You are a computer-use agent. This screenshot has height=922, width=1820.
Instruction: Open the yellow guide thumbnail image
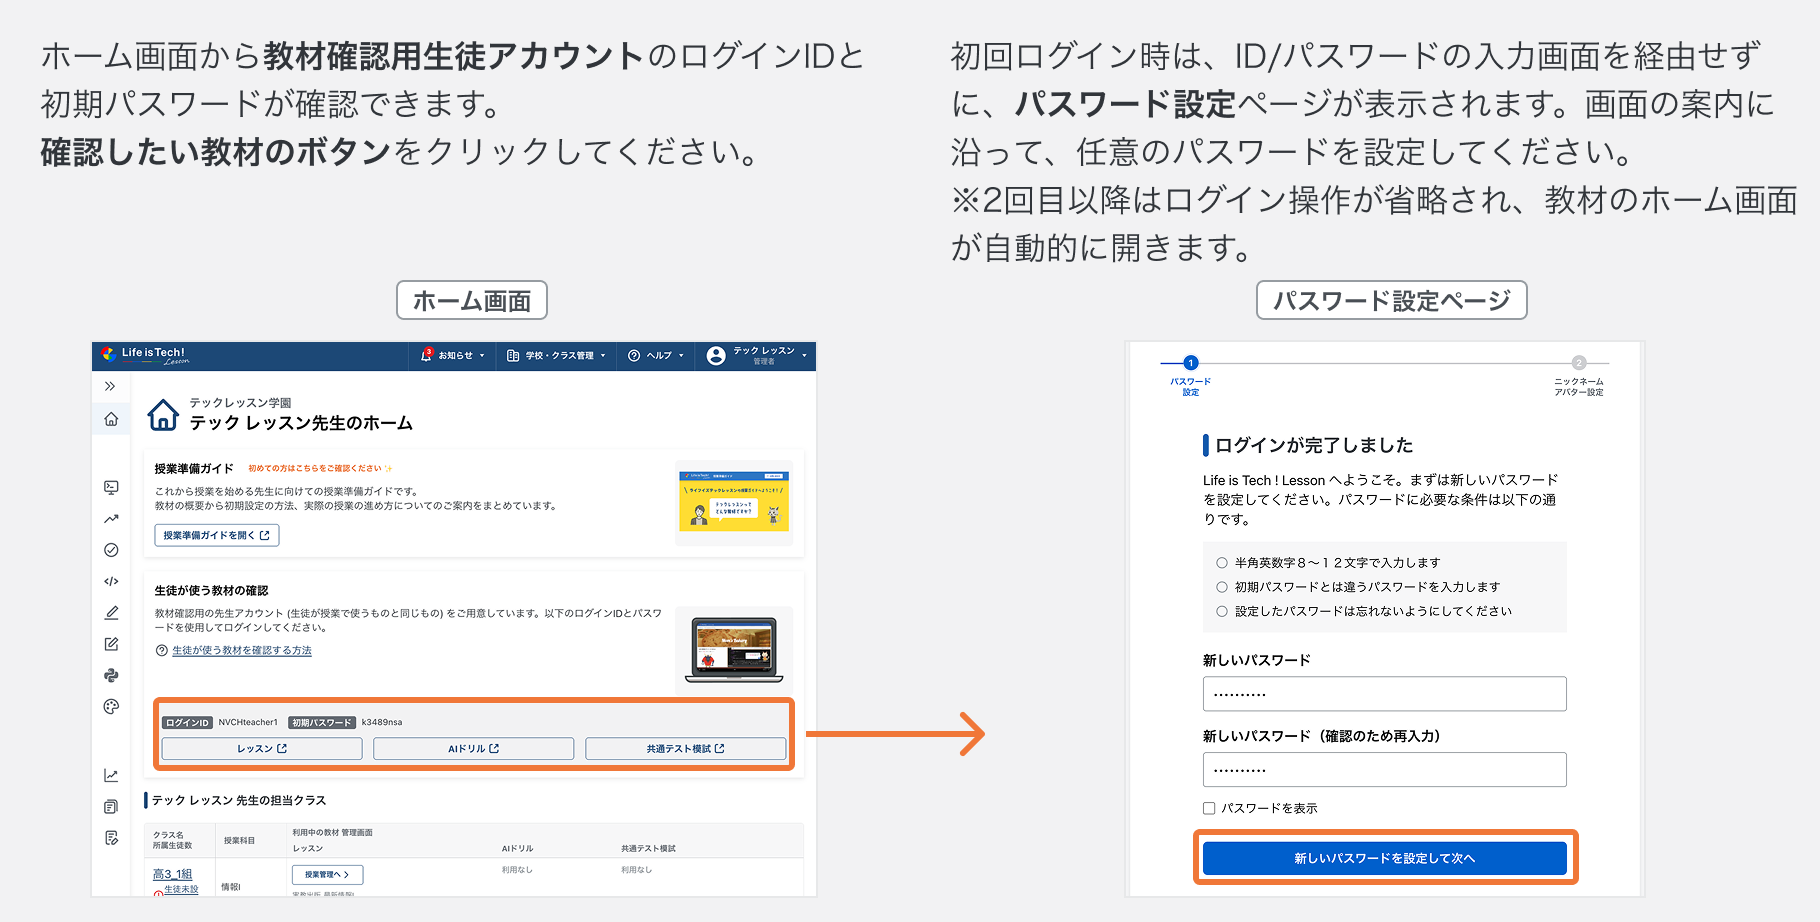point(734,502)
